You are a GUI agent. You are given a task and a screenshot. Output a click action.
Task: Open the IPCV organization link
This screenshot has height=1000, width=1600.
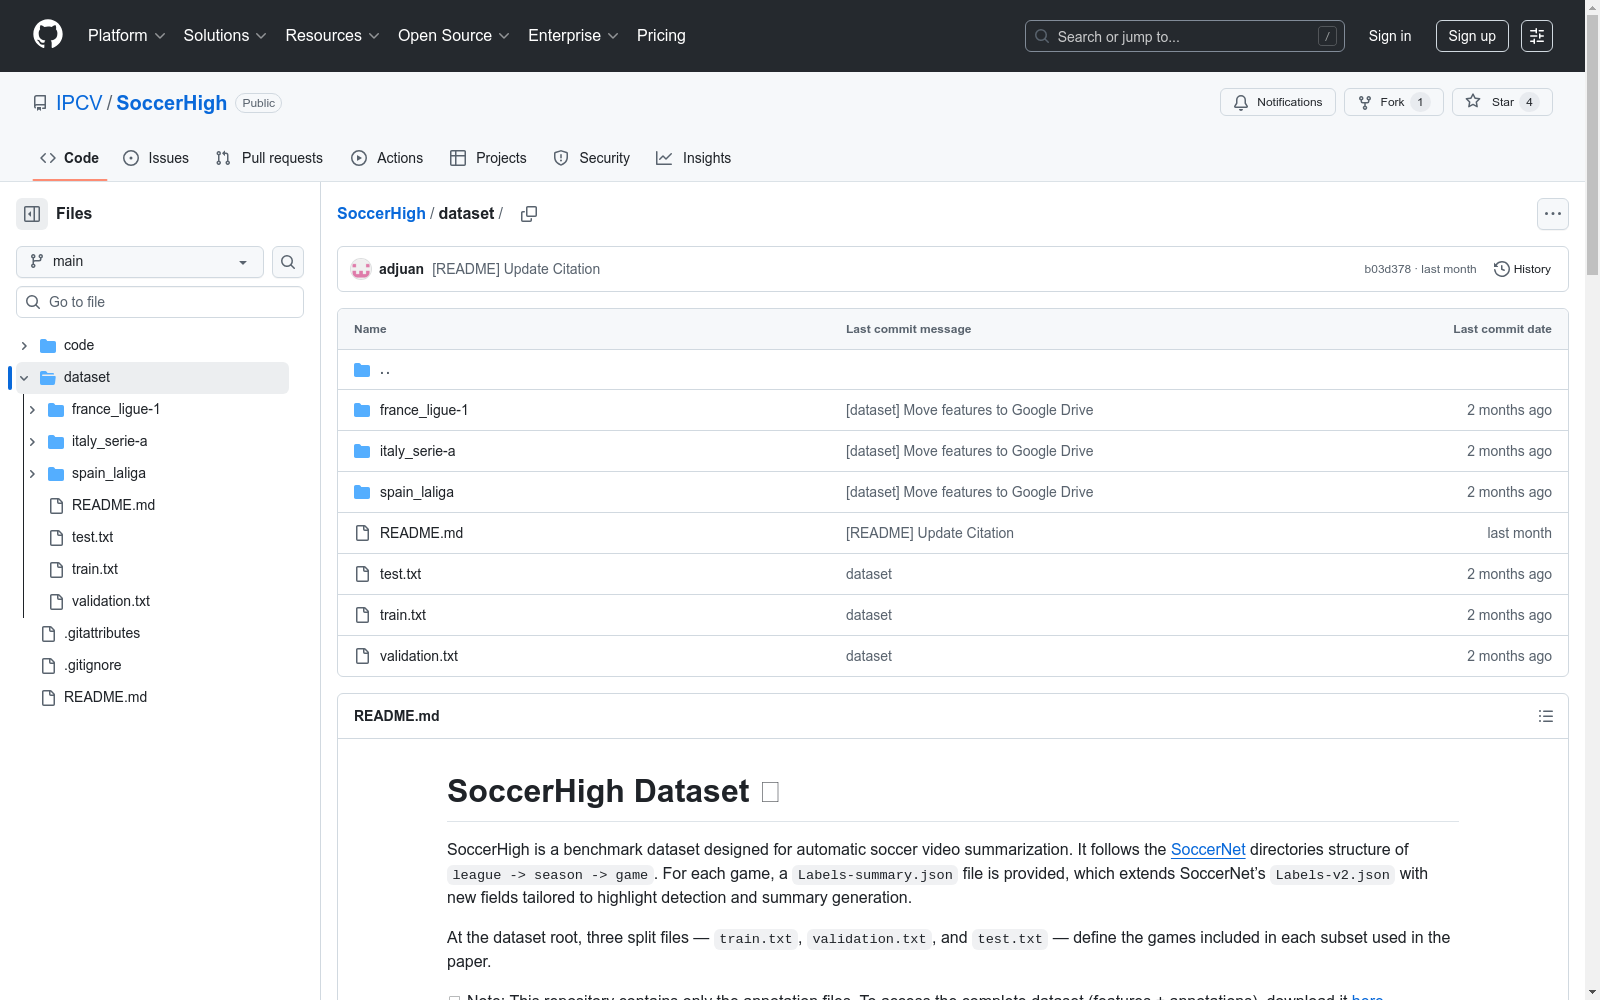(79, 103)
